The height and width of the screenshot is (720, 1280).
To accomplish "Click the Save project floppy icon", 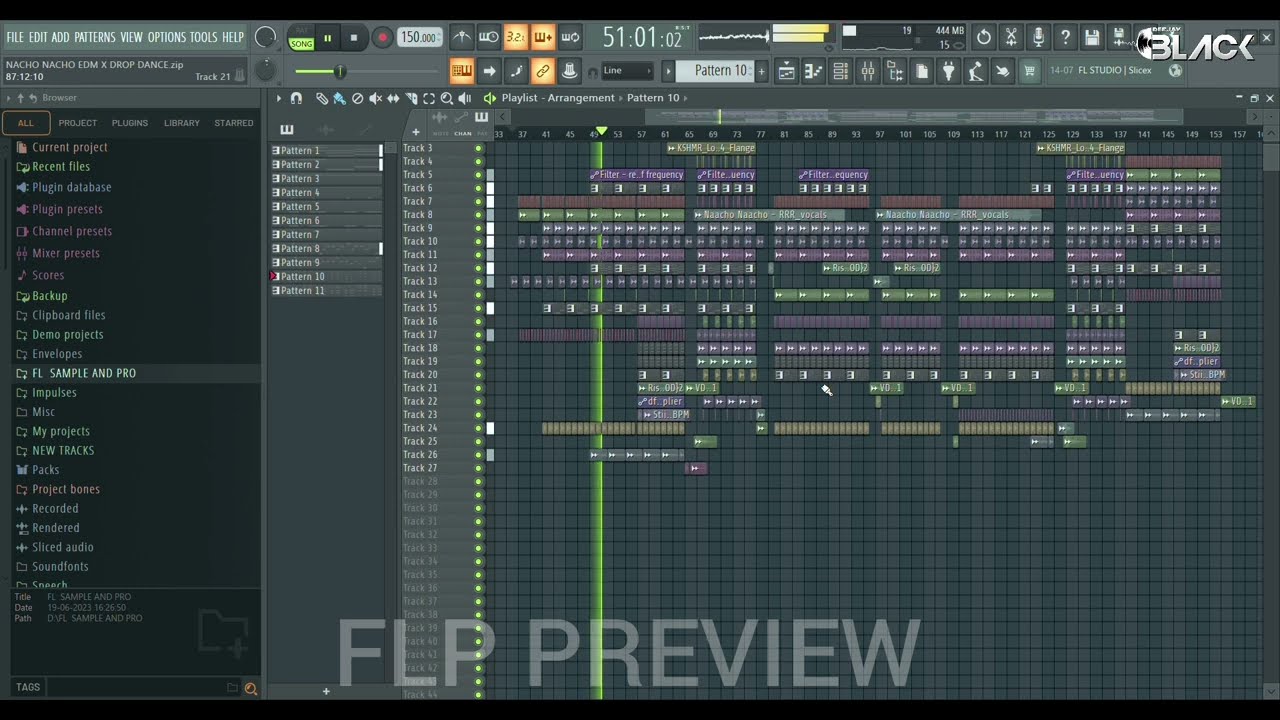I will click(1092, 37).
